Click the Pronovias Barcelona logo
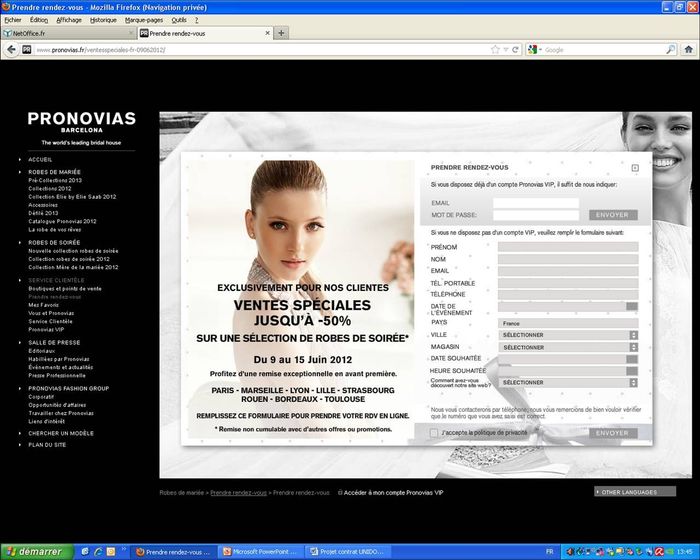The width and height of the screenshot is (700, 560). (82, 122)
